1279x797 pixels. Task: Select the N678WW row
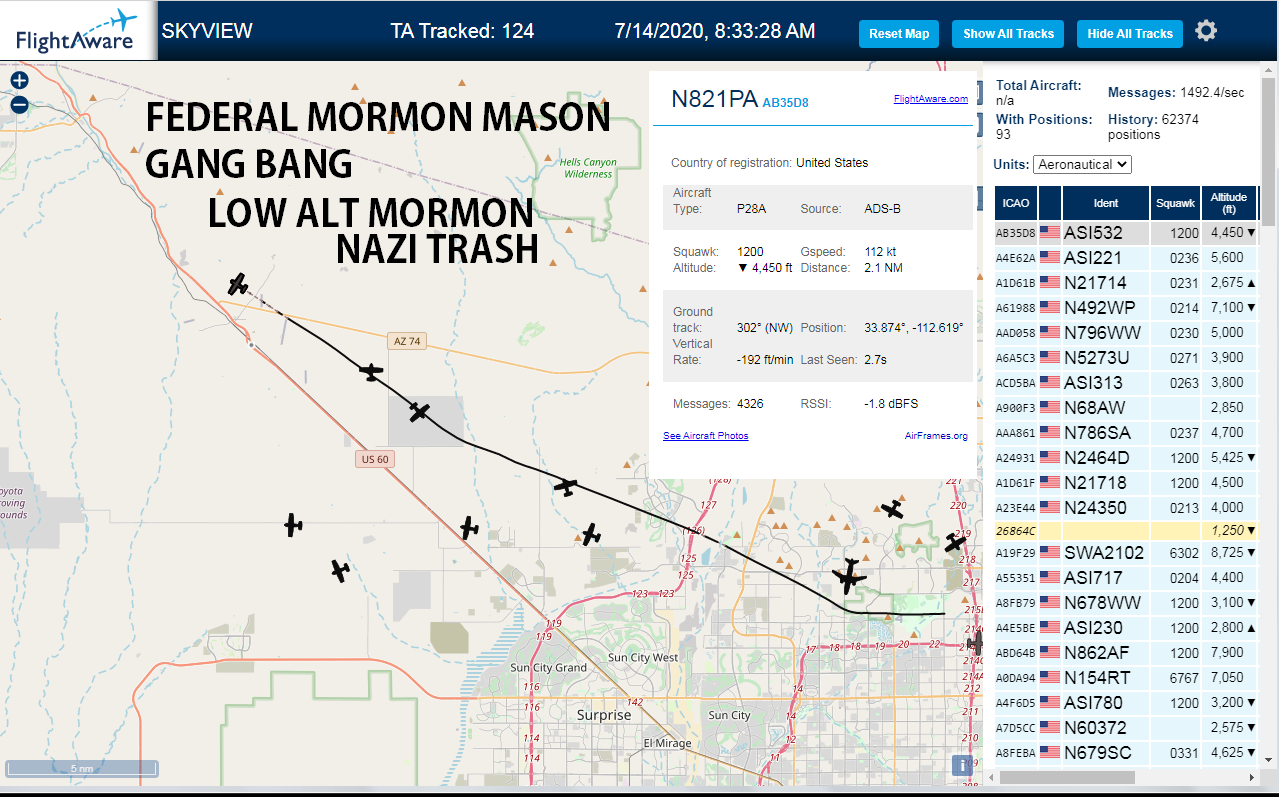(x=1126, y=603)
